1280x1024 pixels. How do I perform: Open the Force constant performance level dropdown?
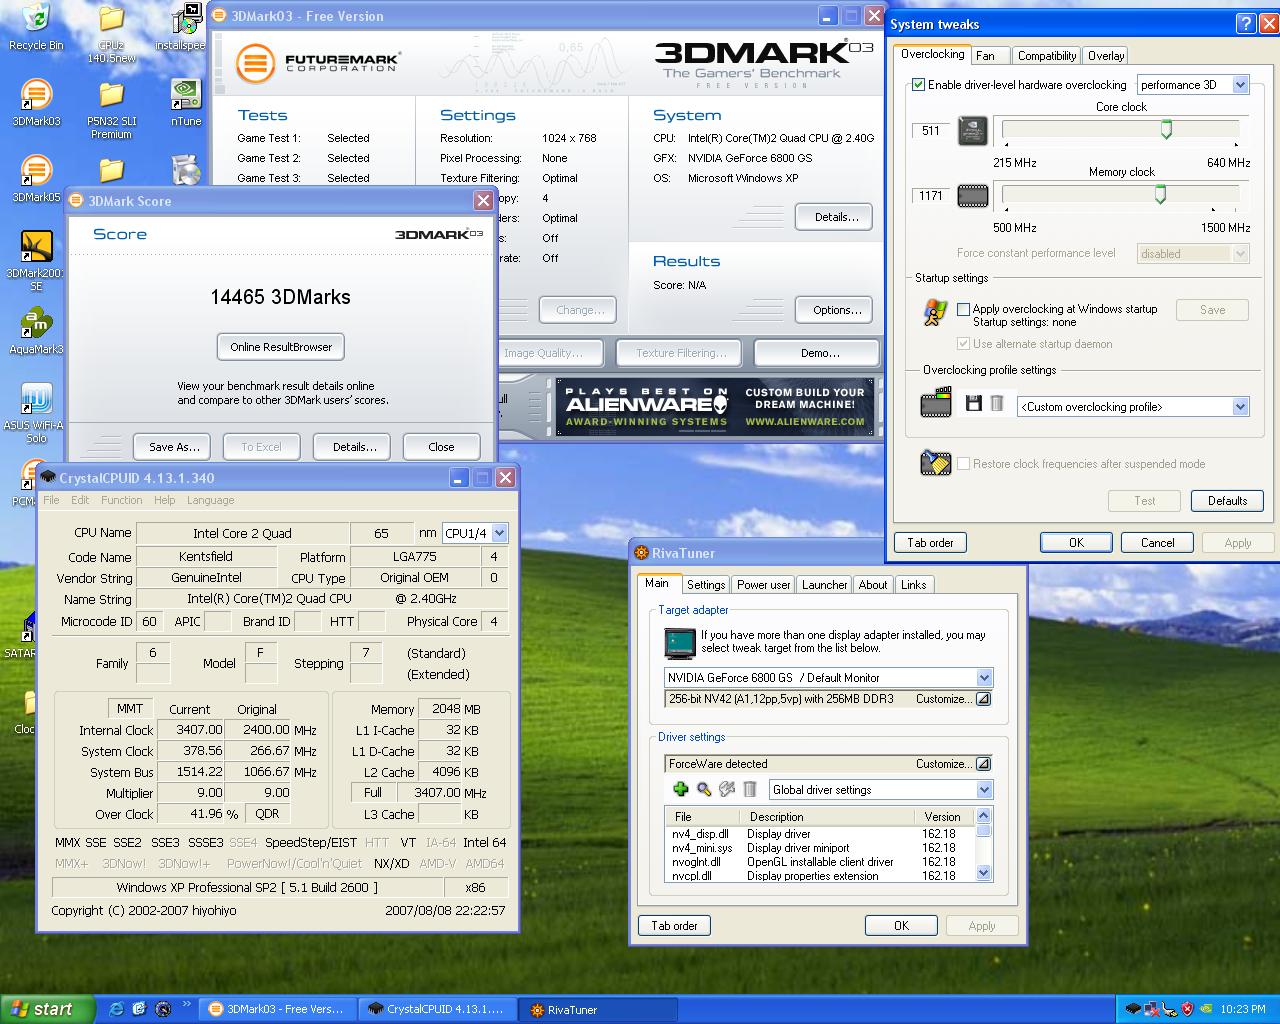[1241, 254]
